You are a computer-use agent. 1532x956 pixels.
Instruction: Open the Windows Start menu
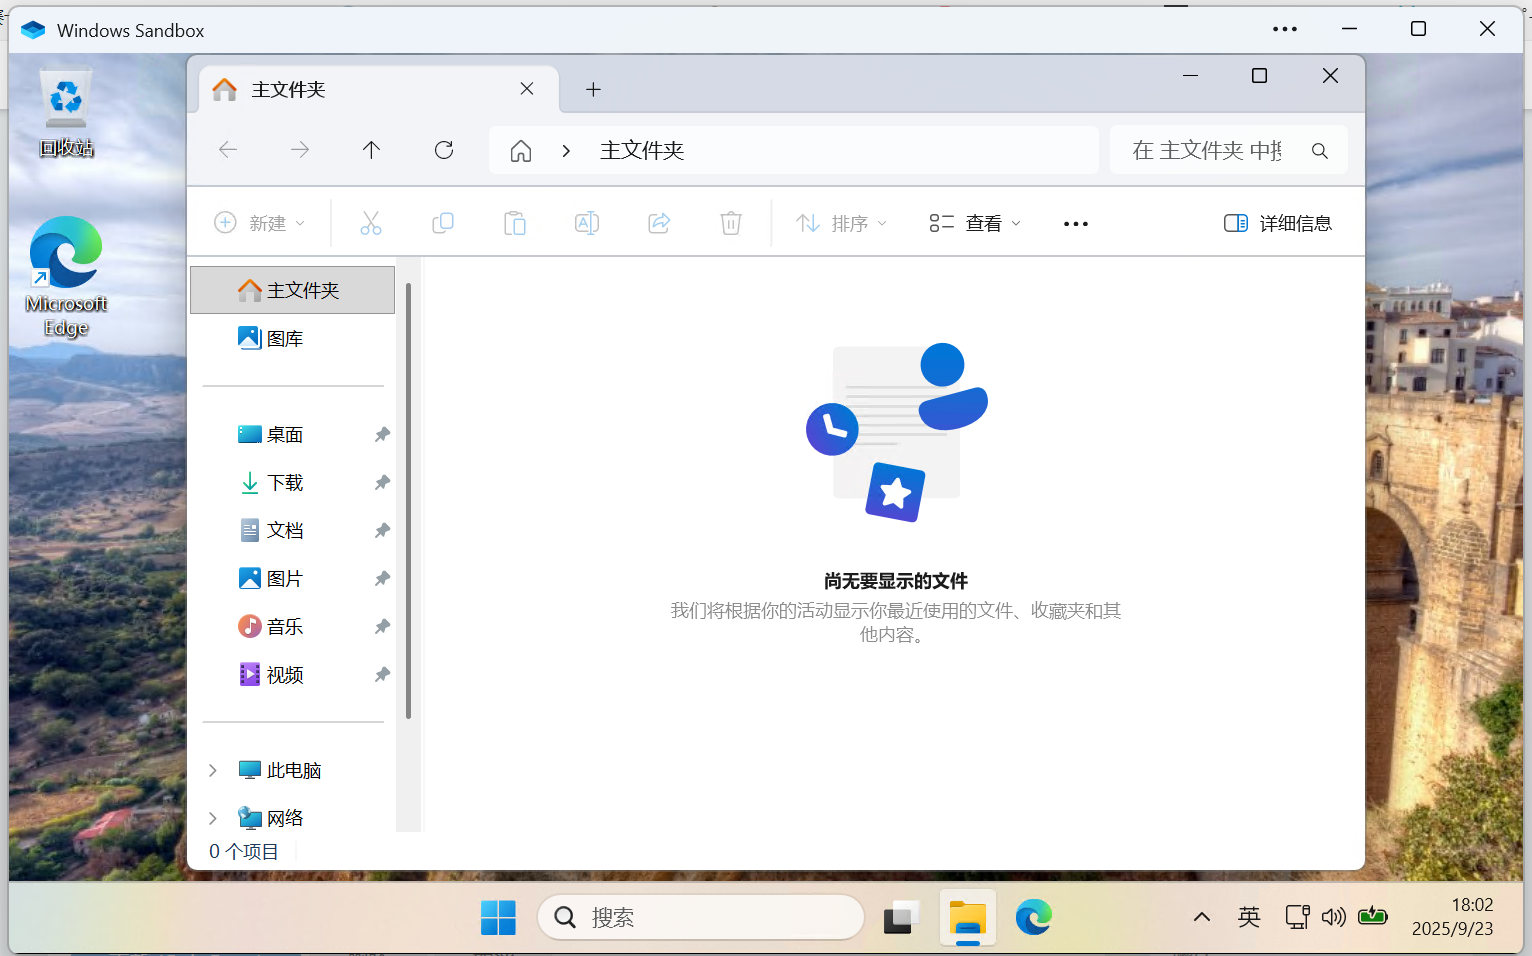[x=498, y=917]
